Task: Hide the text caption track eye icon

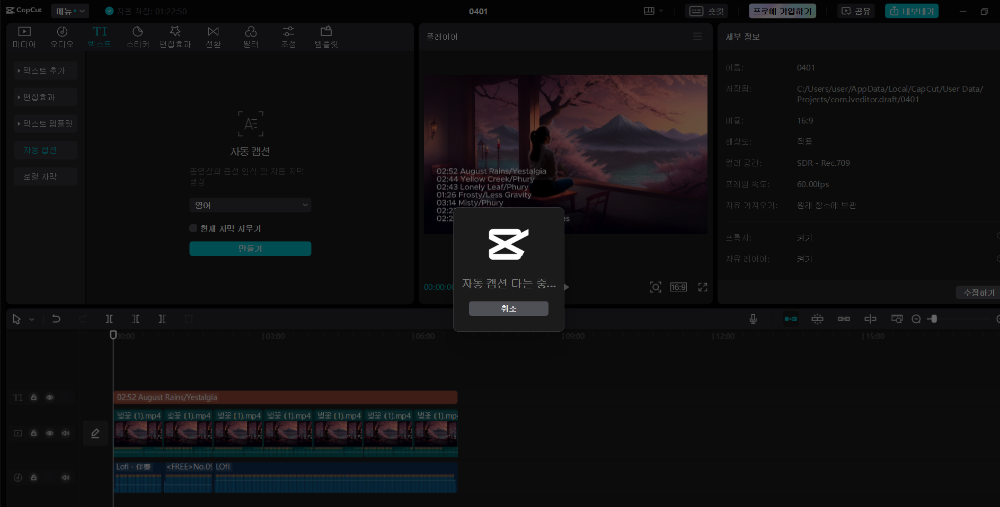Action: pos(50,397)
